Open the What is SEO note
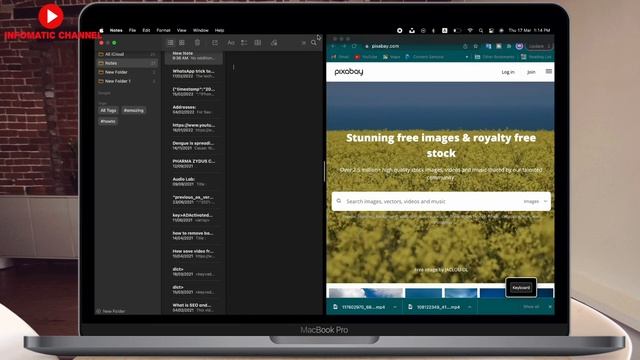Screen dimensions: 640x360 tap(193, 307)
